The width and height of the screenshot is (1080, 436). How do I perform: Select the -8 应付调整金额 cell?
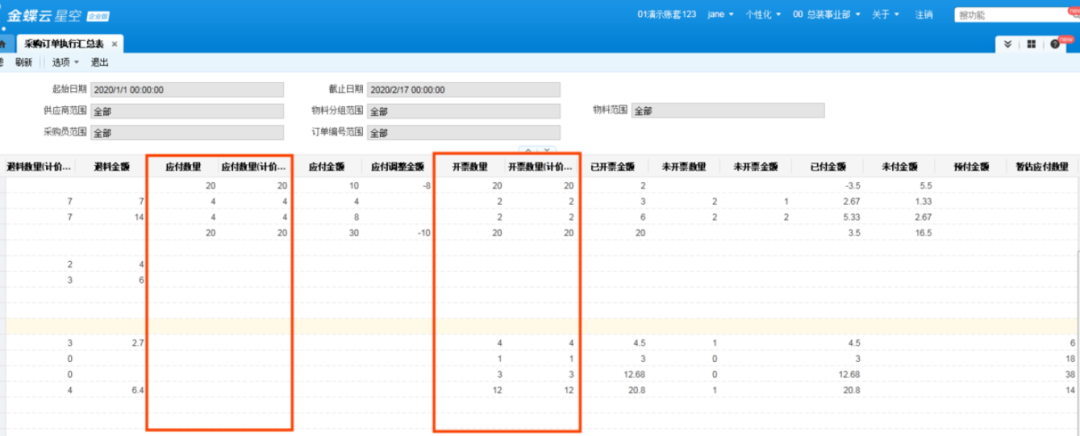[x=397, y=185]
